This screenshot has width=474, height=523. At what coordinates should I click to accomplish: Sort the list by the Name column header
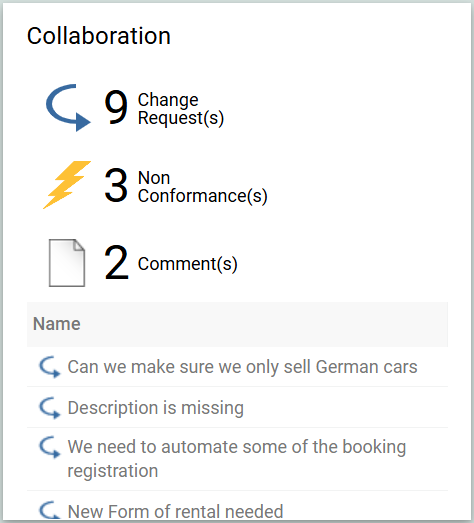coord(57,324)
